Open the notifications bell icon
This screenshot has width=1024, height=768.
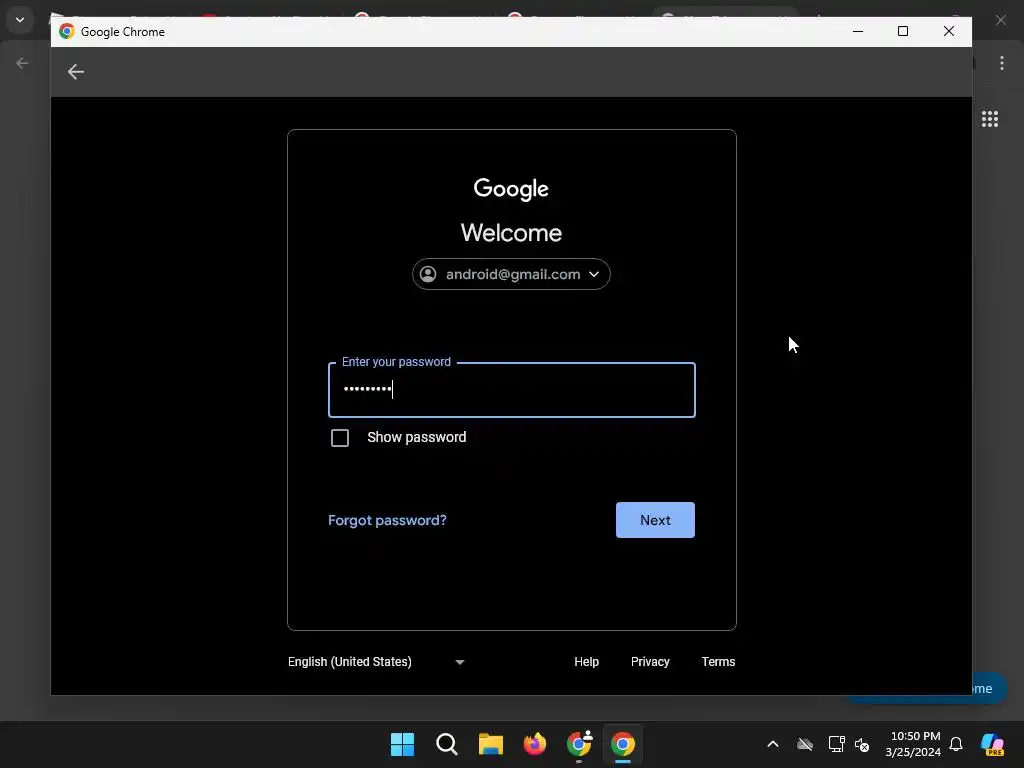[955, 744]
